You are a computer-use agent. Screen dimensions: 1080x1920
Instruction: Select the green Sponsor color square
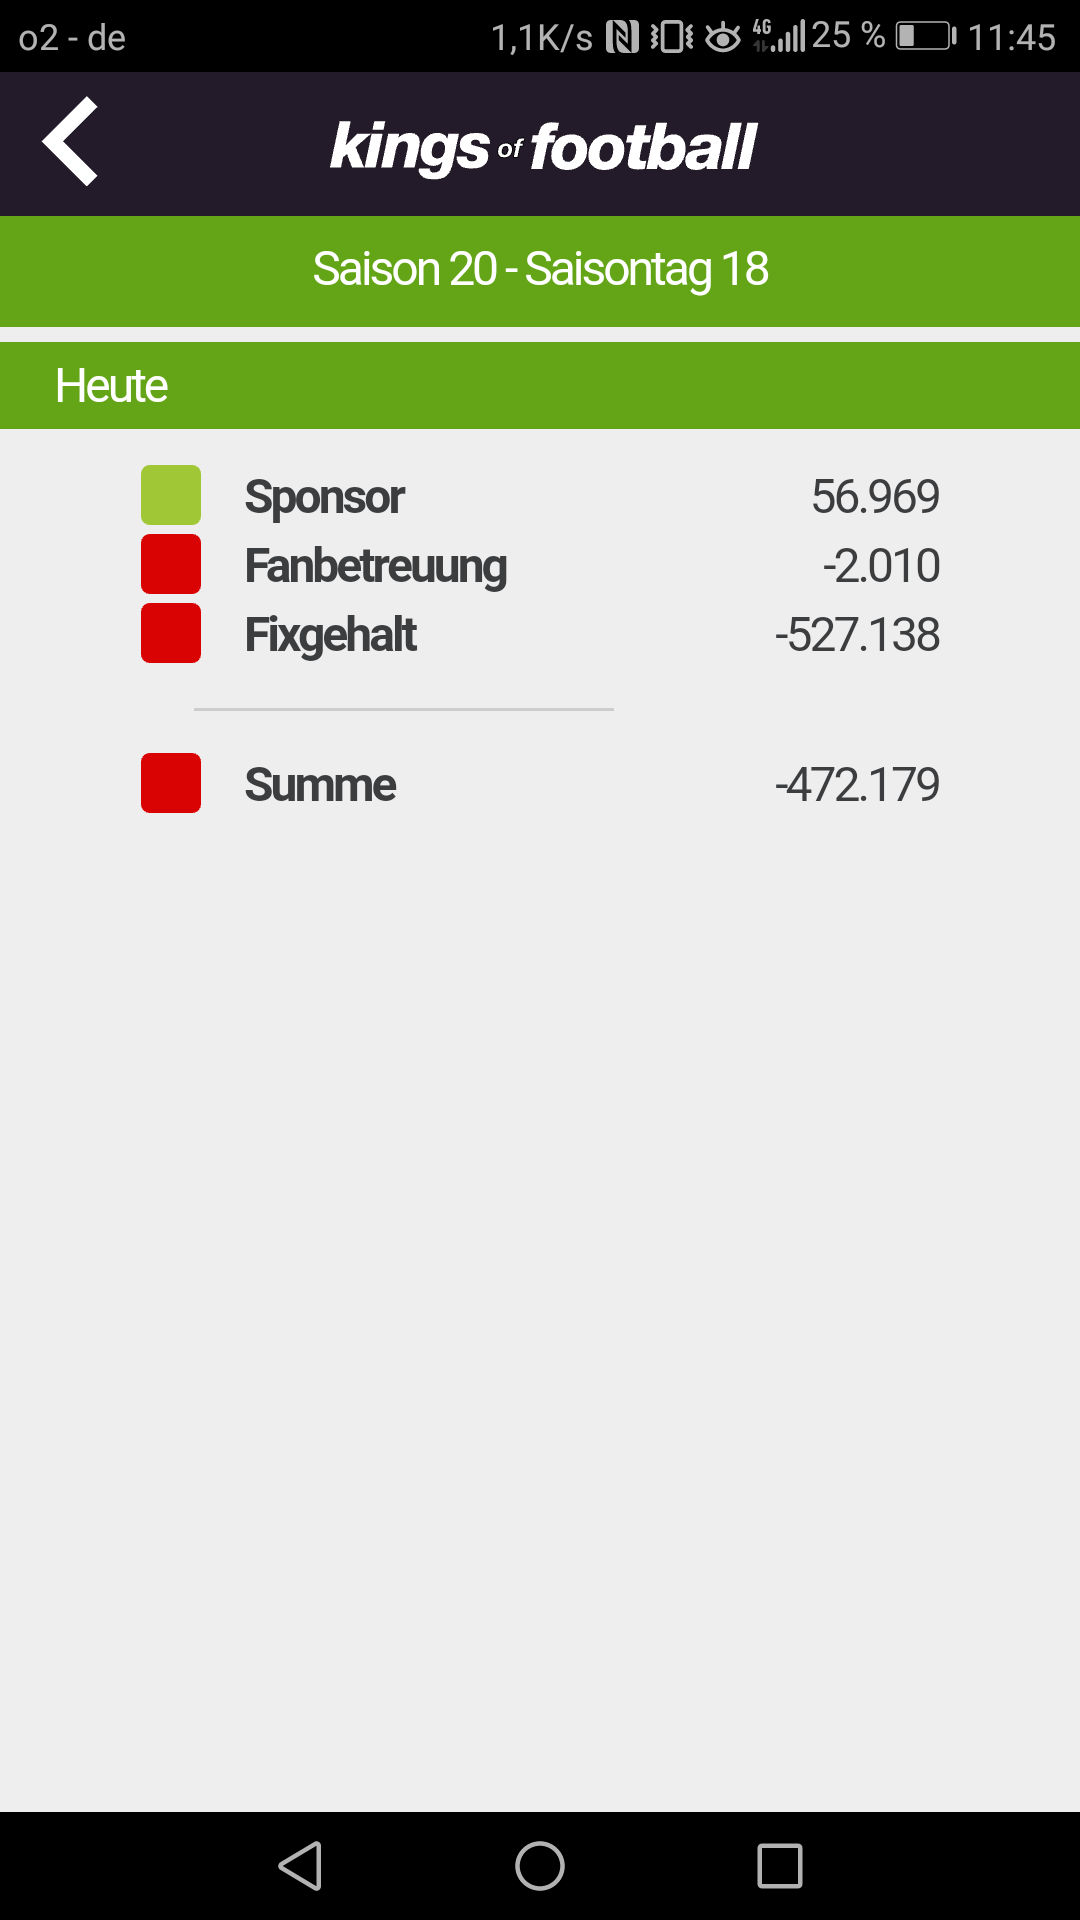pyautogui.click(x=171, y=495)
